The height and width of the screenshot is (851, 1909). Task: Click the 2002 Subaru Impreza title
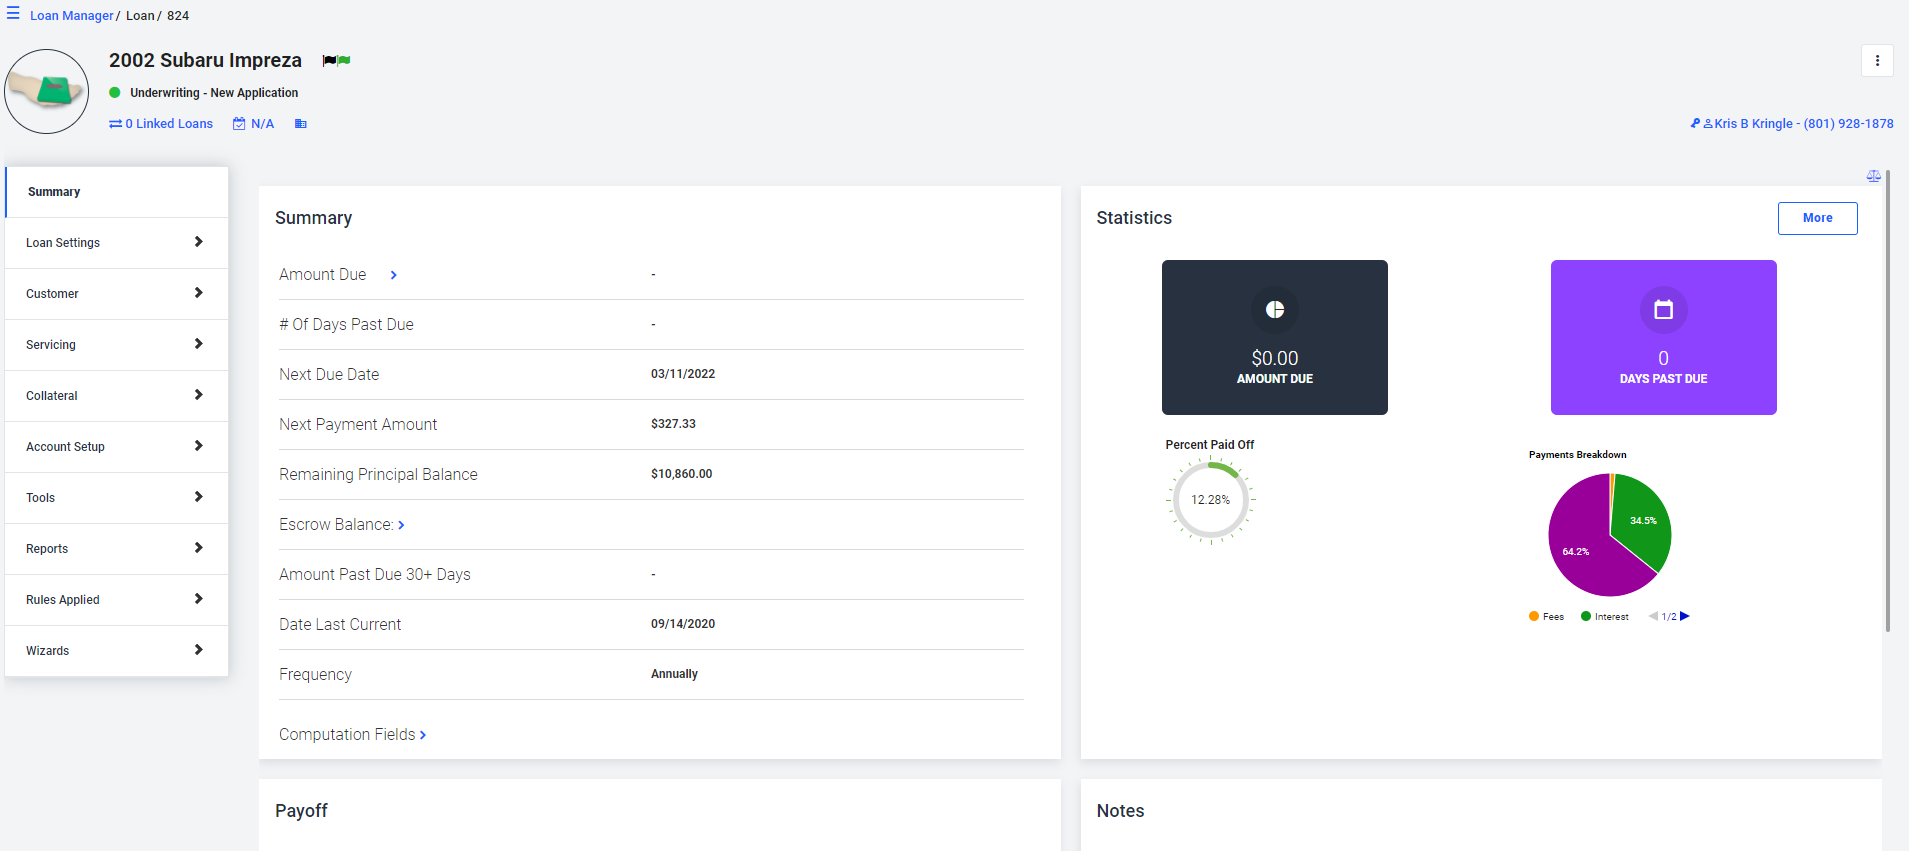(205, 60)
